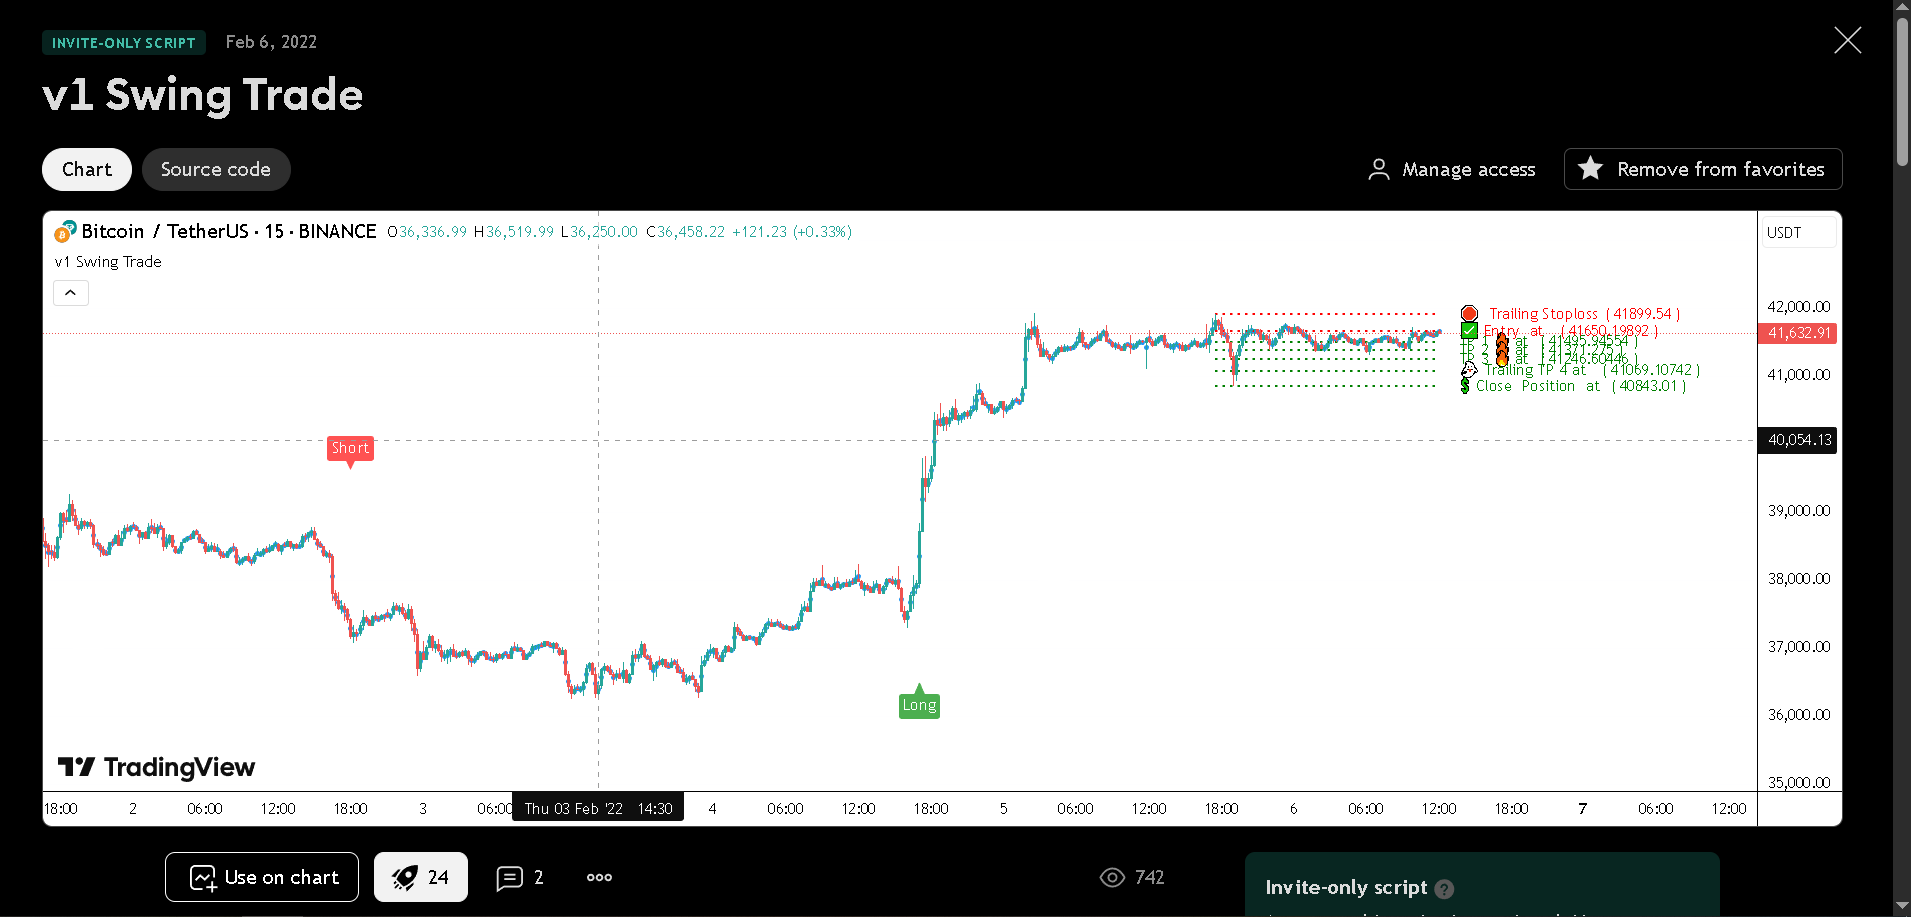Click the Close Position at (40843.01) label
This screenshot has width=1911, height=917.
coord(1581,386)
